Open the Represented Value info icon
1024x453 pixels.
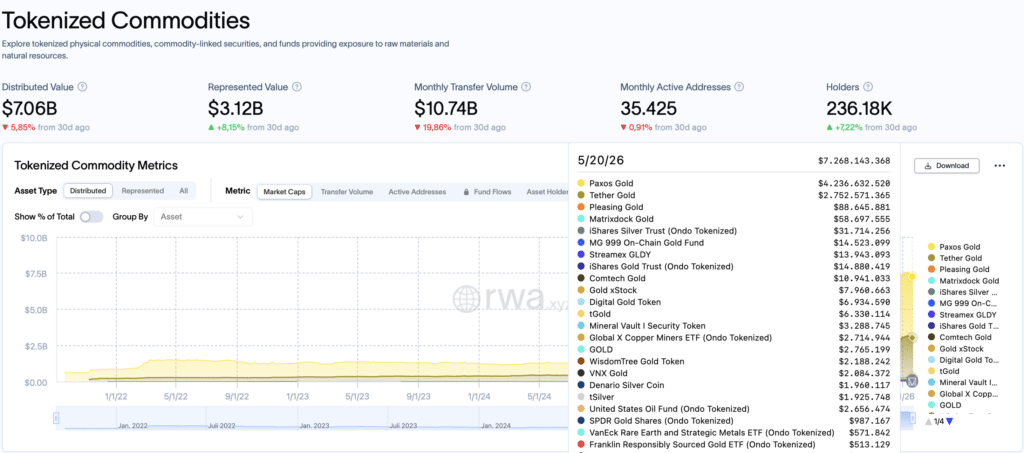(x=297, y=87)
